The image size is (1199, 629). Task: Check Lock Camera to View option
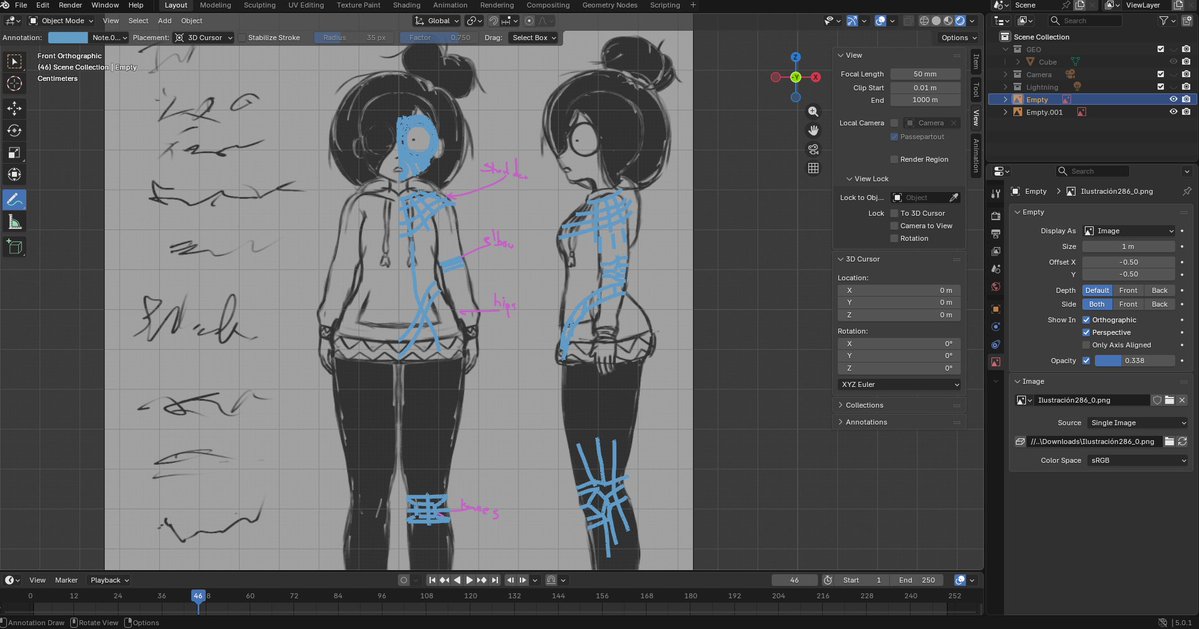(894, 225)
